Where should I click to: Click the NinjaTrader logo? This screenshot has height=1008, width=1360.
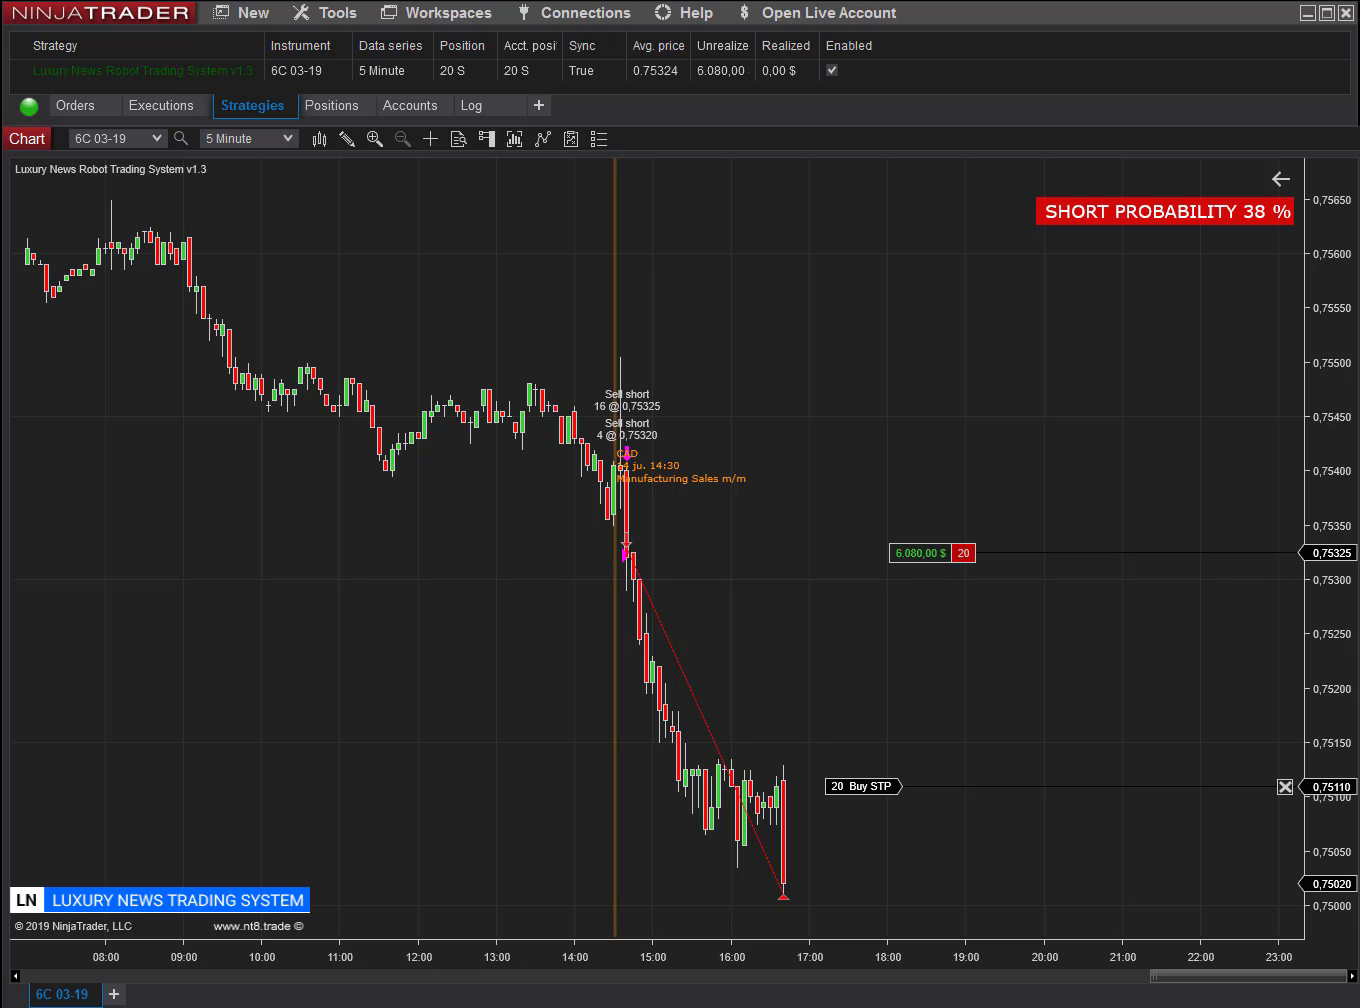point(100,13)
